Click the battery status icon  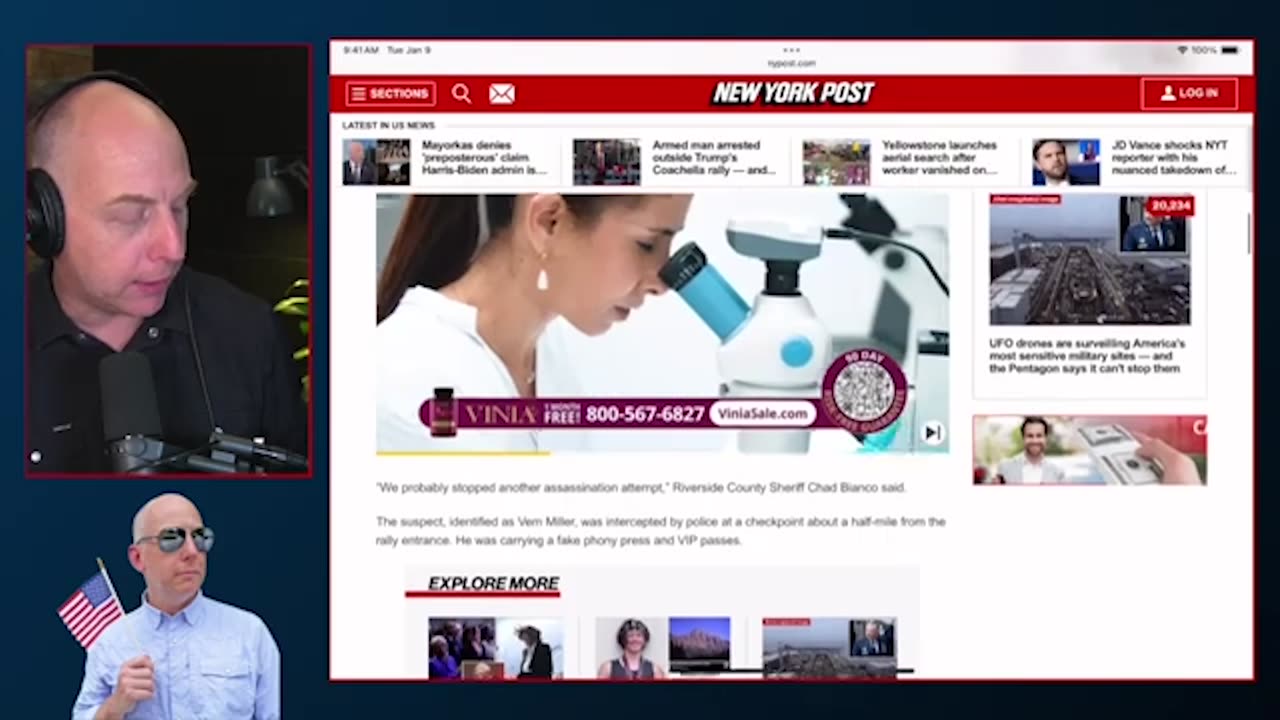(1230, 49)
